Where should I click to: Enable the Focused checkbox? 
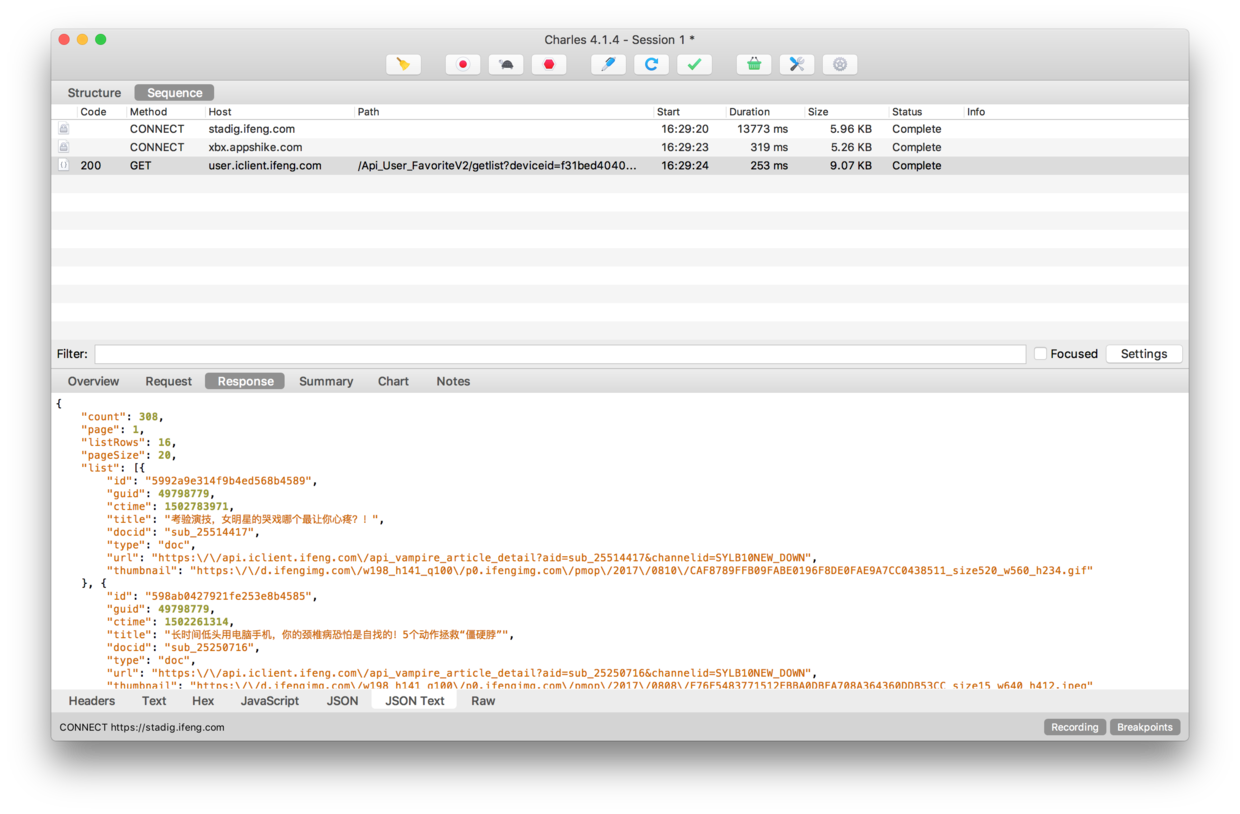(1040, 354)
